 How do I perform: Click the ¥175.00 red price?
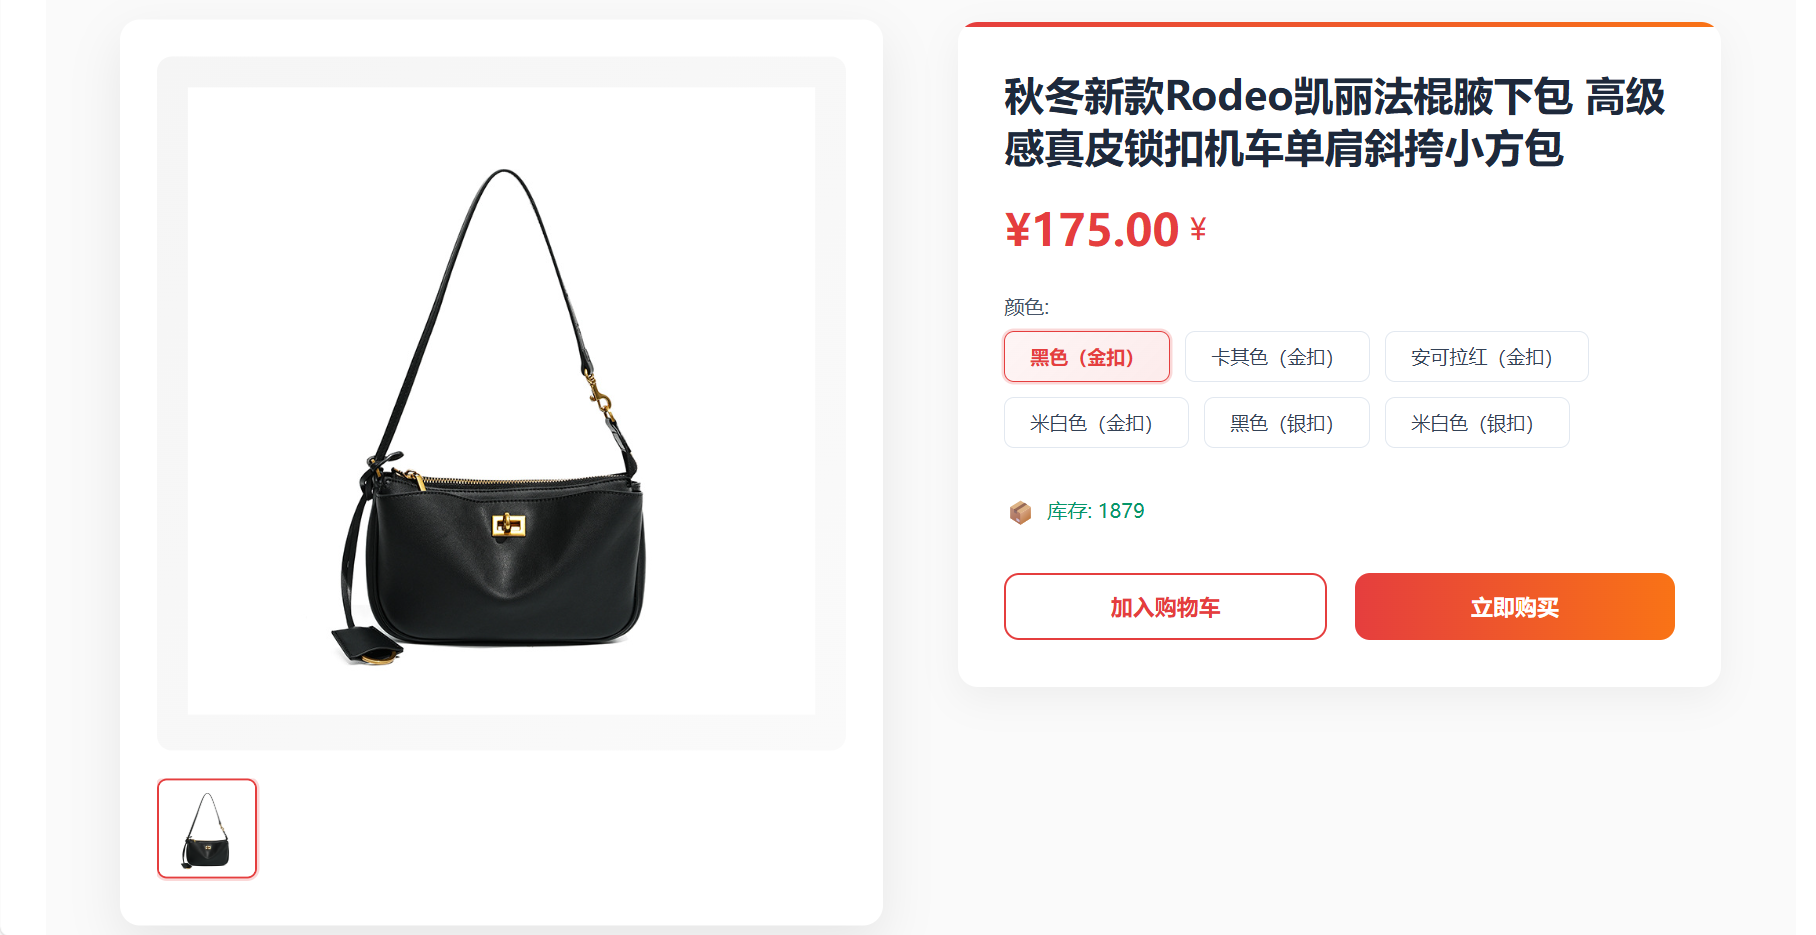1092,230
